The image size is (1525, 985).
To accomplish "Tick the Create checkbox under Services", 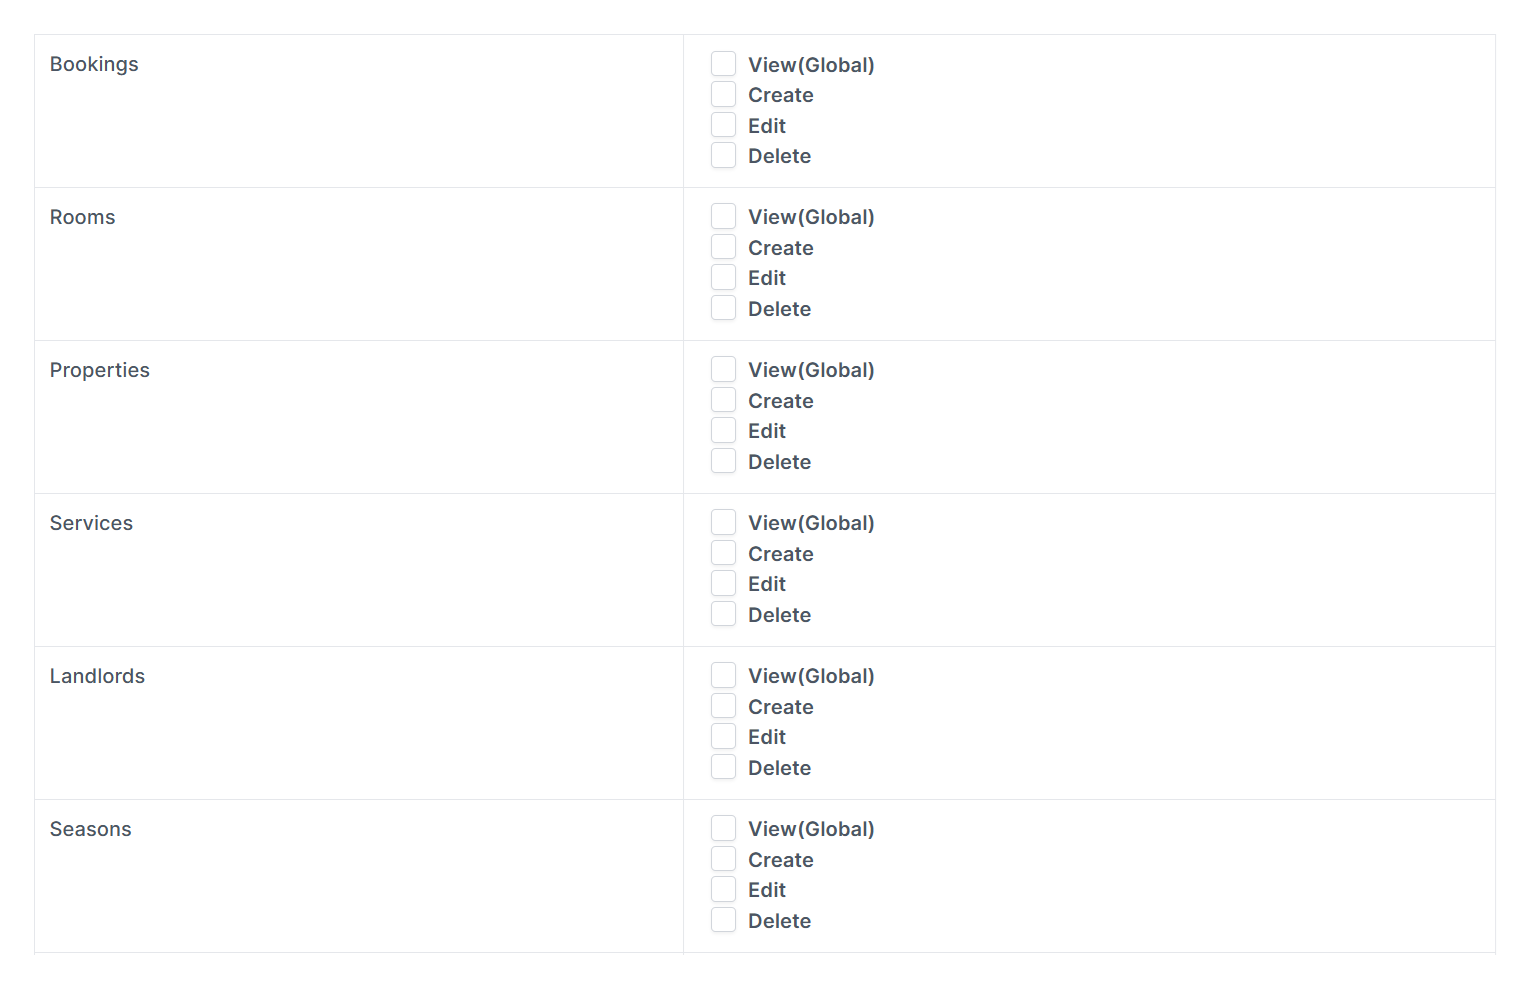I will click(723, 554).
